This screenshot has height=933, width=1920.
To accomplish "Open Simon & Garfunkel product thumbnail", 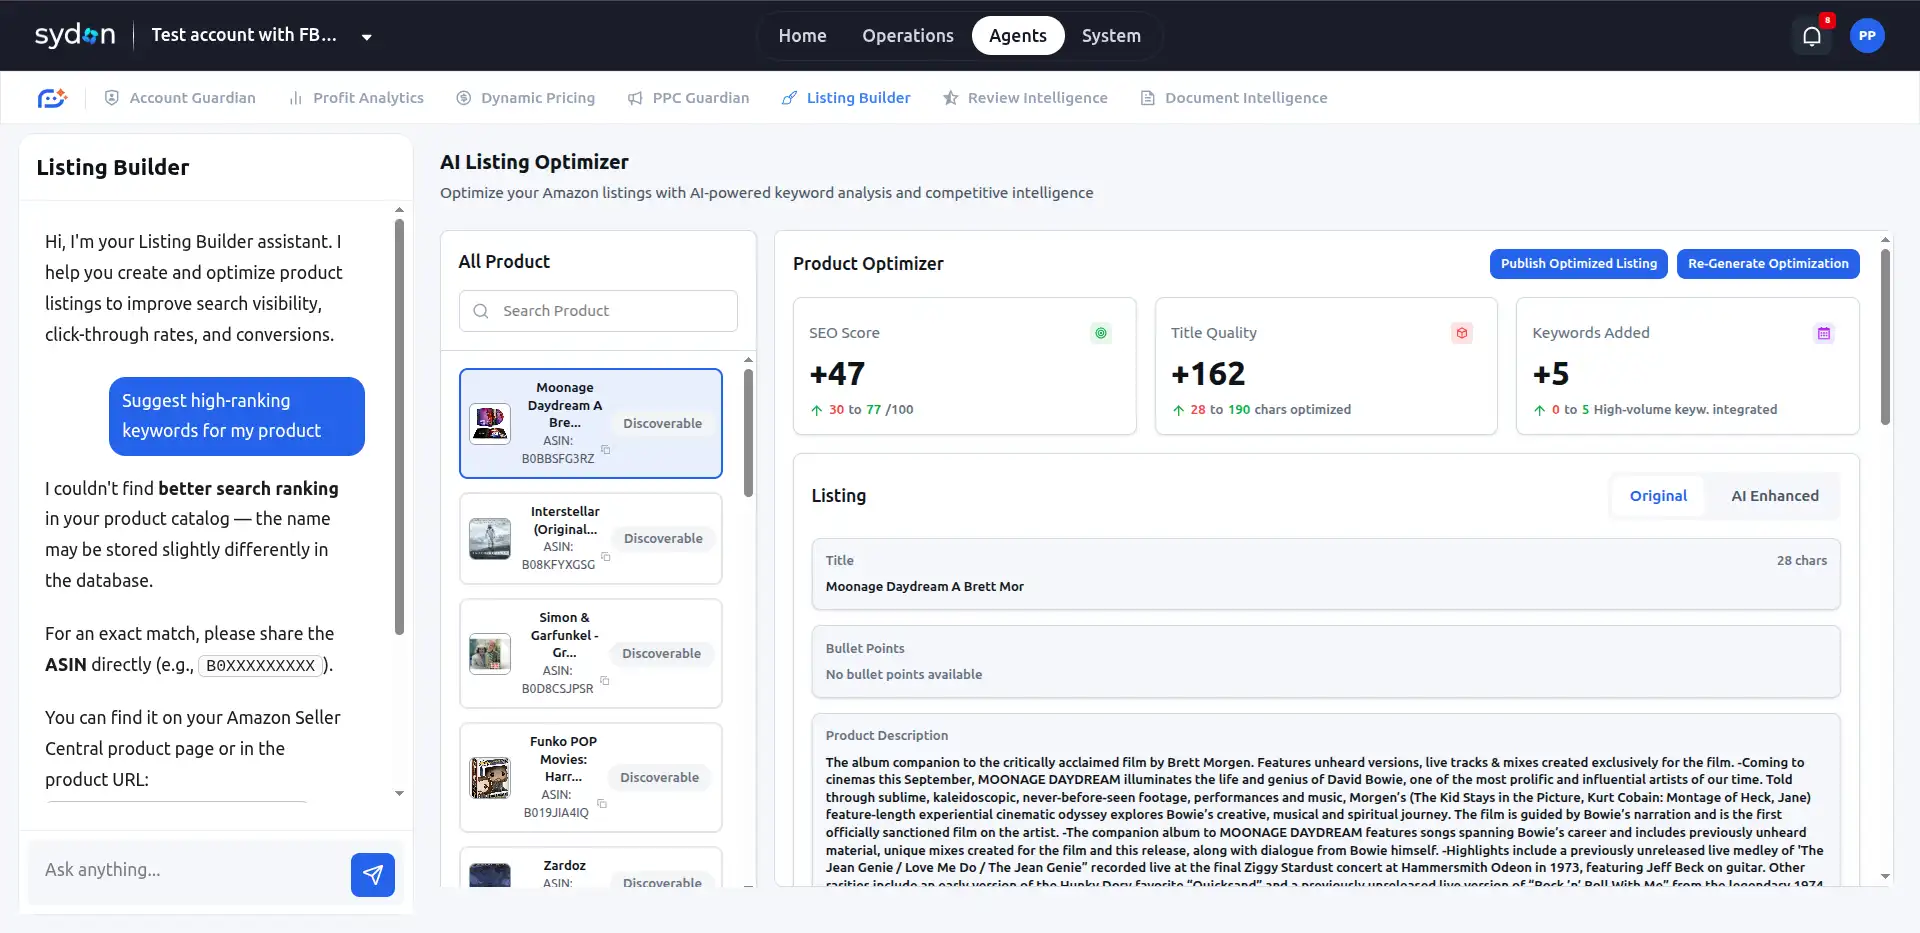I will tap(490, 654).
